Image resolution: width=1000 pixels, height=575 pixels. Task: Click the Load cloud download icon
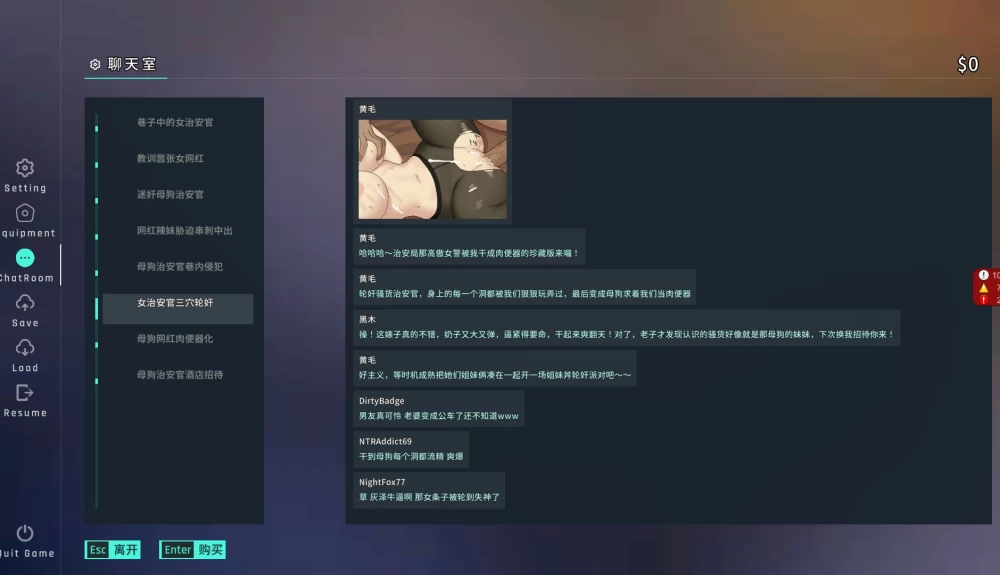click(25, 347)
